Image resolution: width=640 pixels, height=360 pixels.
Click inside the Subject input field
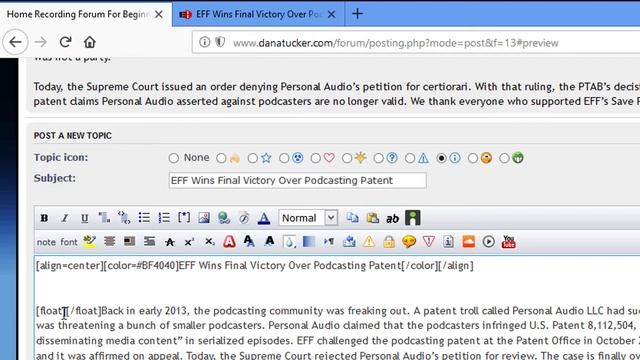[298, 180]
